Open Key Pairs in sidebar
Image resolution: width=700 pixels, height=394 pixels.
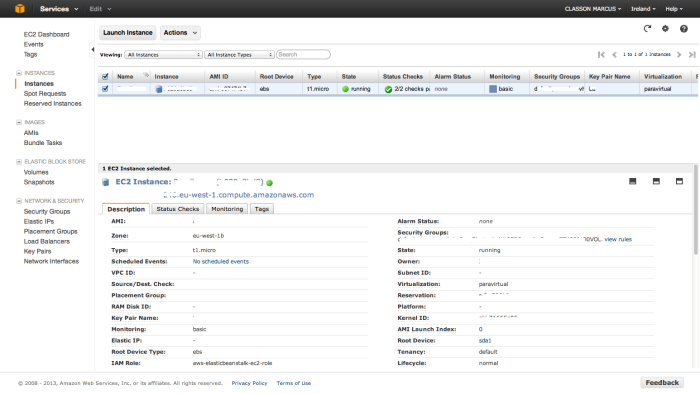[x=38, y=251]
